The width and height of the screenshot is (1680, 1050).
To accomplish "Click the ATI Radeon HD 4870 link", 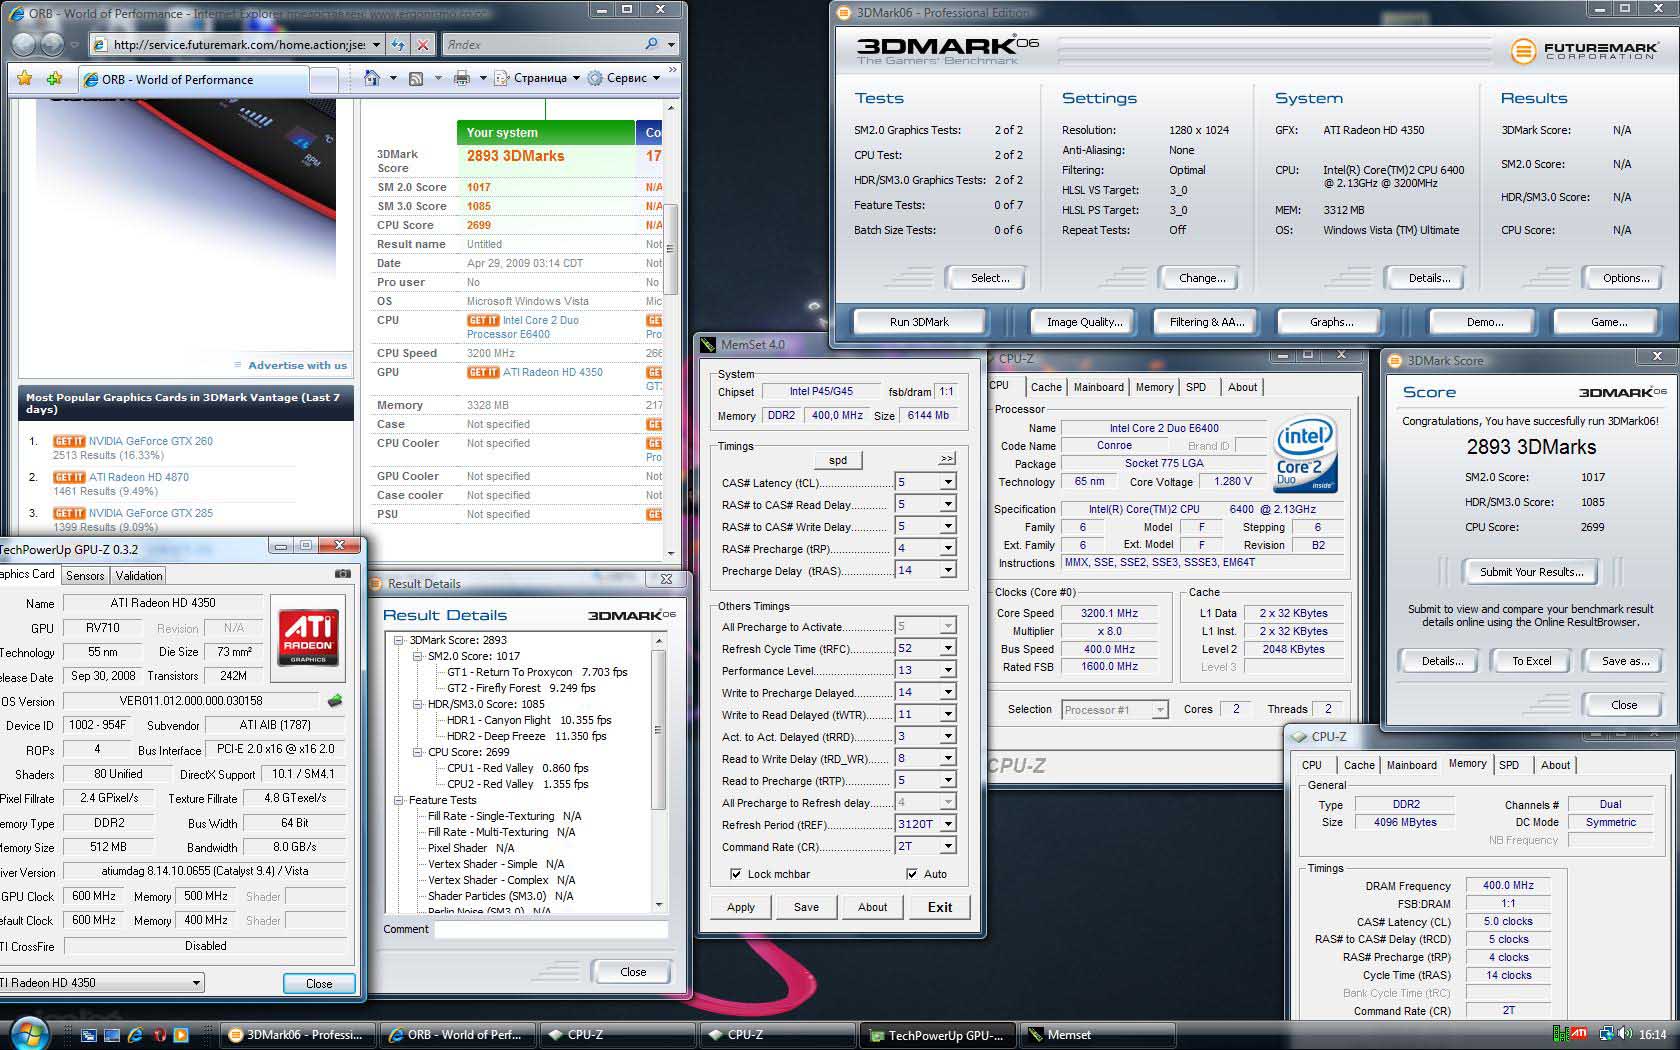I will tap(138, 477).
